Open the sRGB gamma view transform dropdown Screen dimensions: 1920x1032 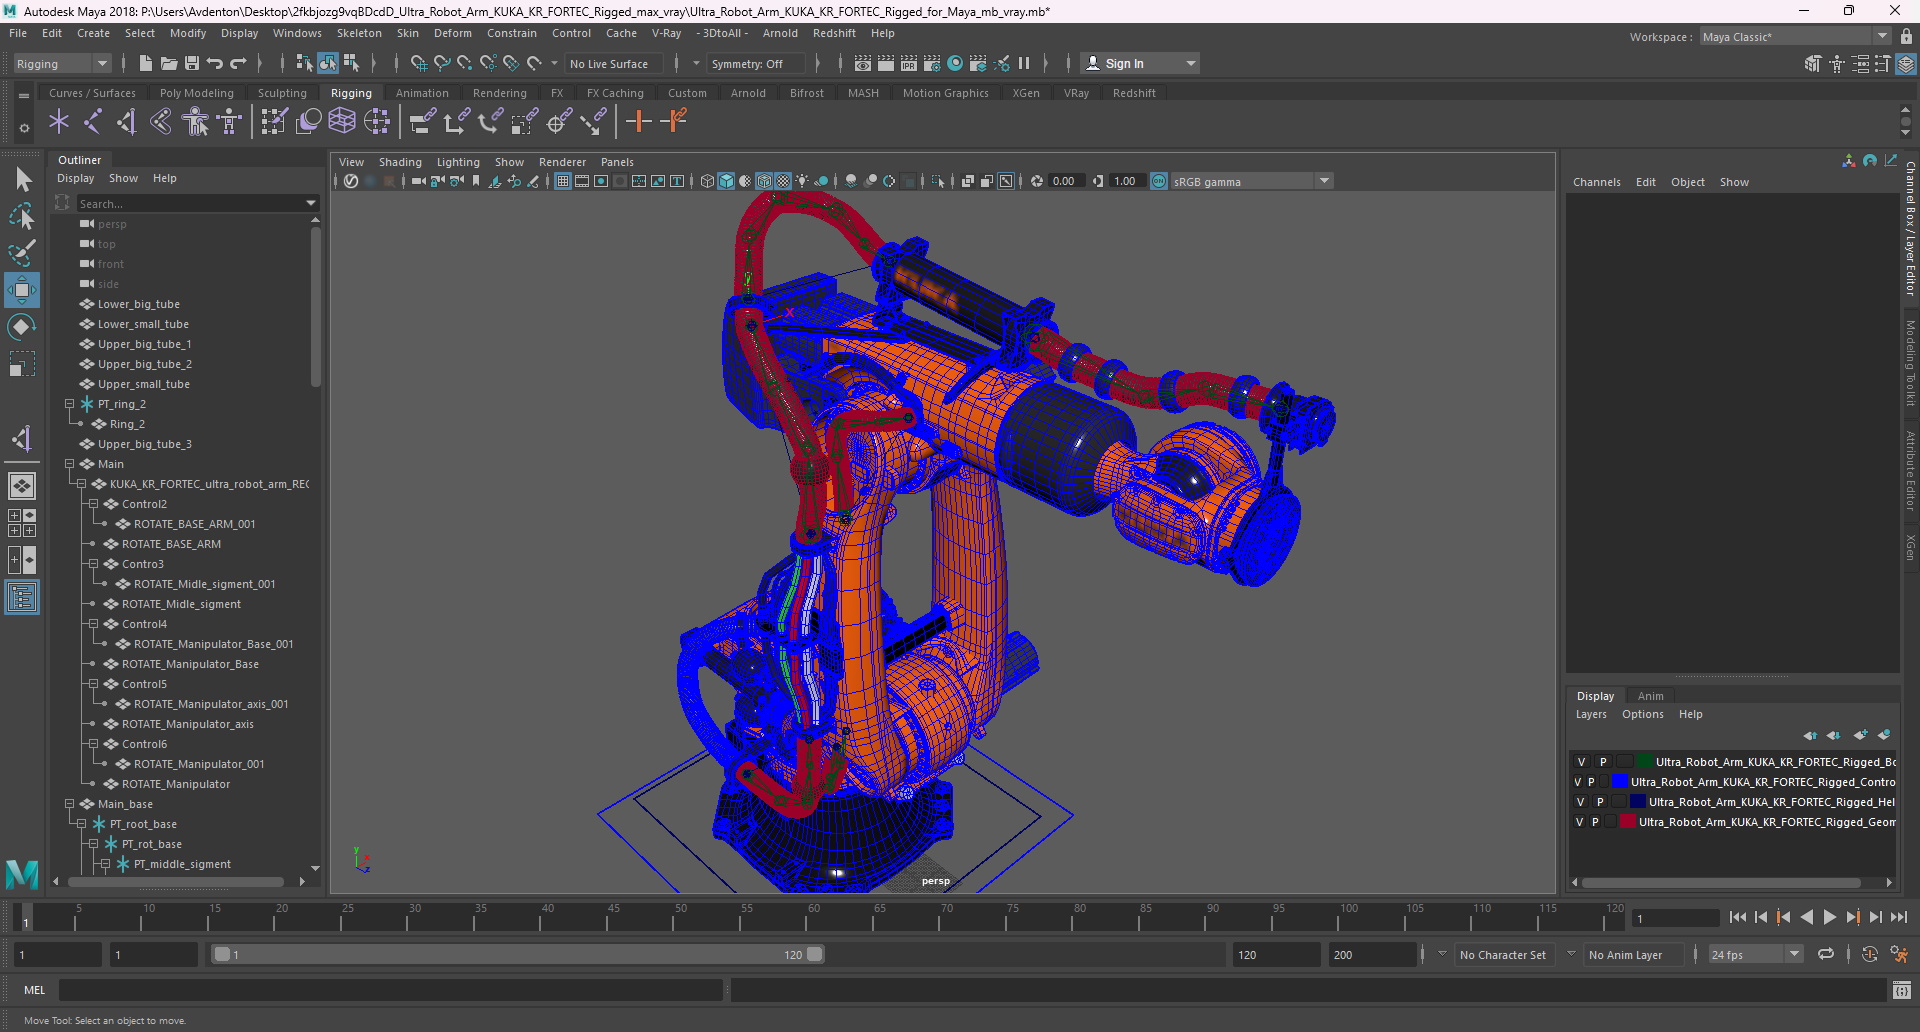point(1251,181)
